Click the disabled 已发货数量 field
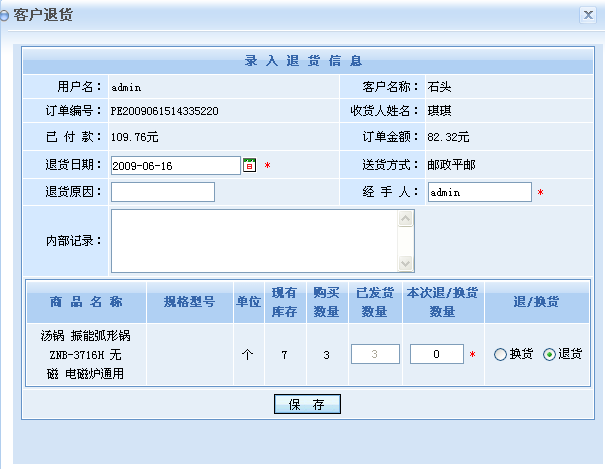605x469 pixels. point(375,354)
